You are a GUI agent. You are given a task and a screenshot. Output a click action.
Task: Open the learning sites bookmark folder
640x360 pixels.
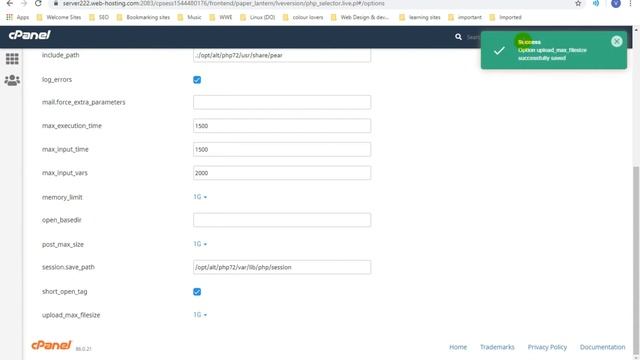420,17
